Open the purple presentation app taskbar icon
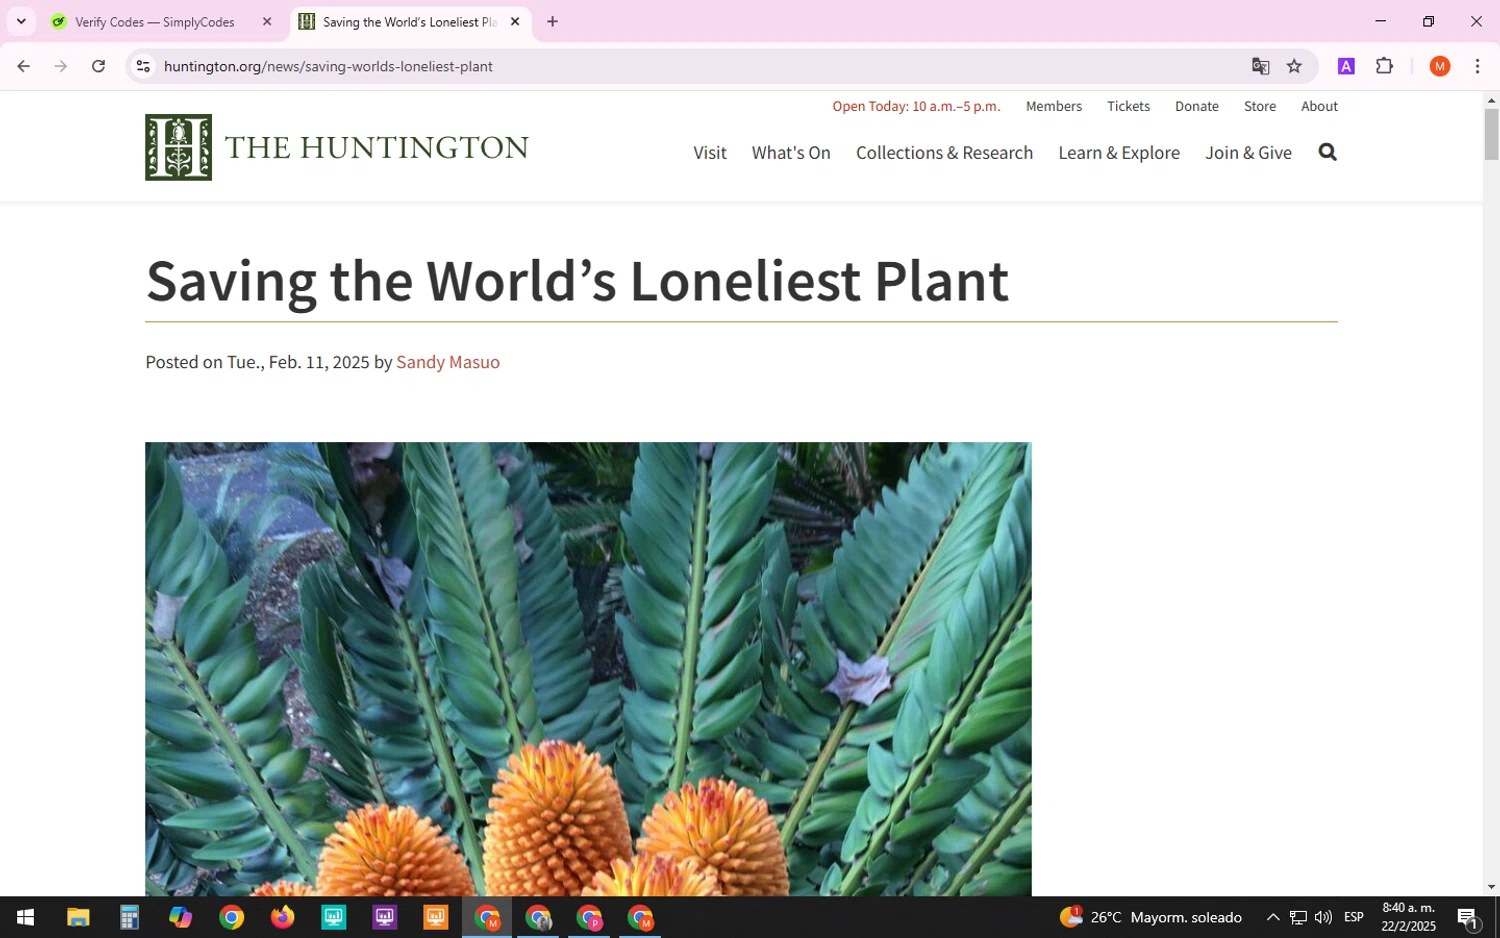Screen dimensions: 1500x938 point(384,917)
